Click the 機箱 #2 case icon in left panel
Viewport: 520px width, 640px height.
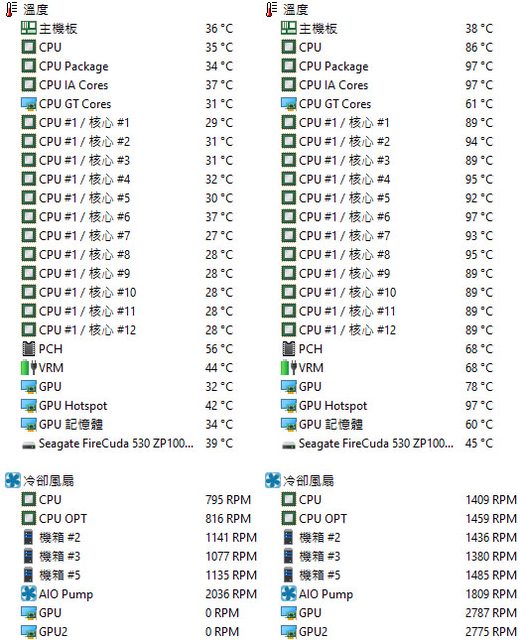pos(28,537)
